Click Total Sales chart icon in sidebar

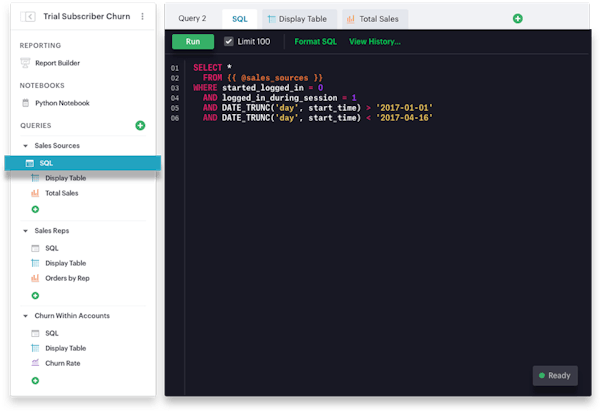[35, 193]
